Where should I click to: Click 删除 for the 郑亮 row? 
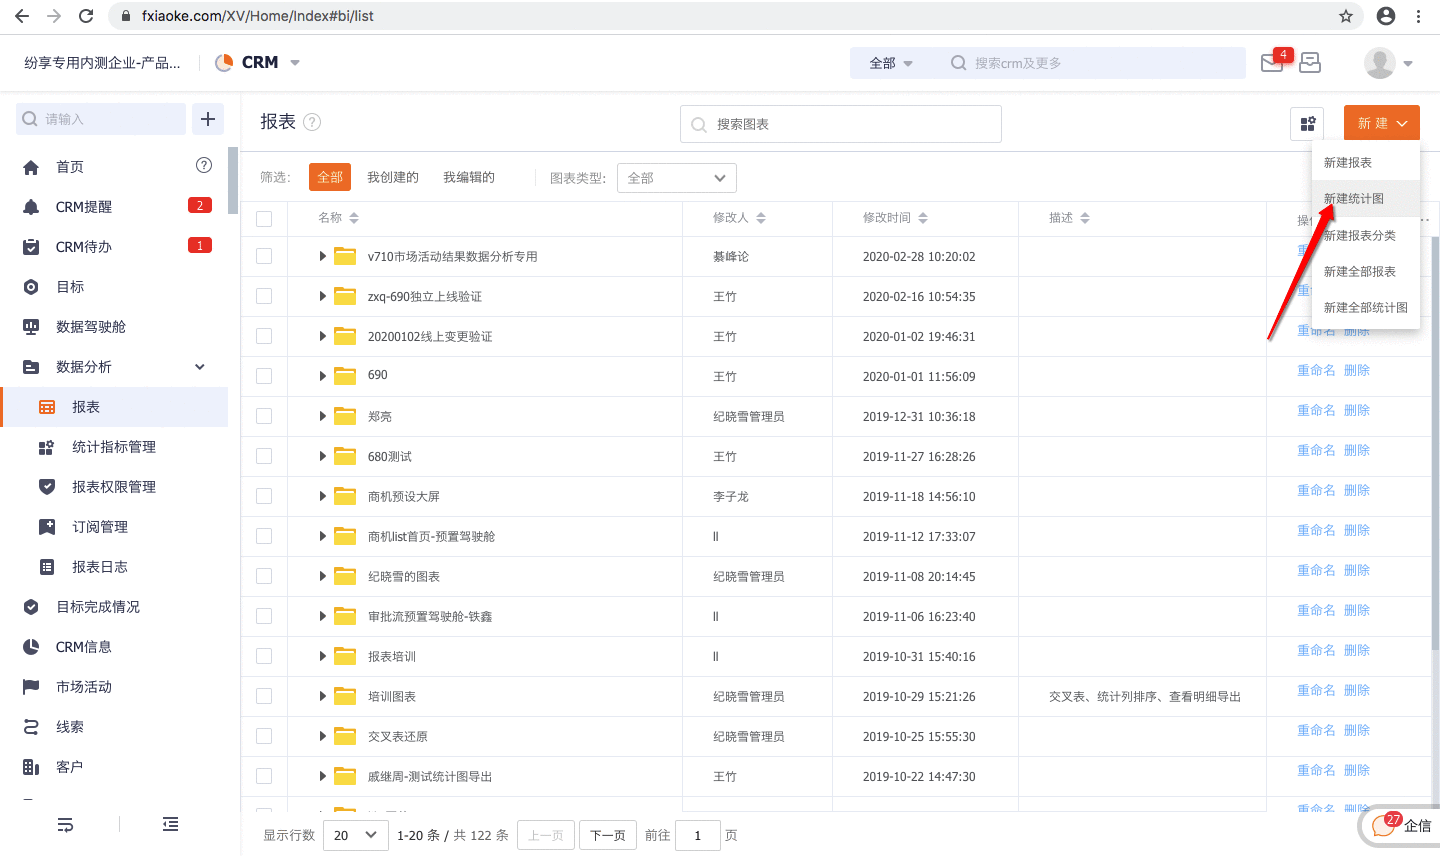(1357, 410)
